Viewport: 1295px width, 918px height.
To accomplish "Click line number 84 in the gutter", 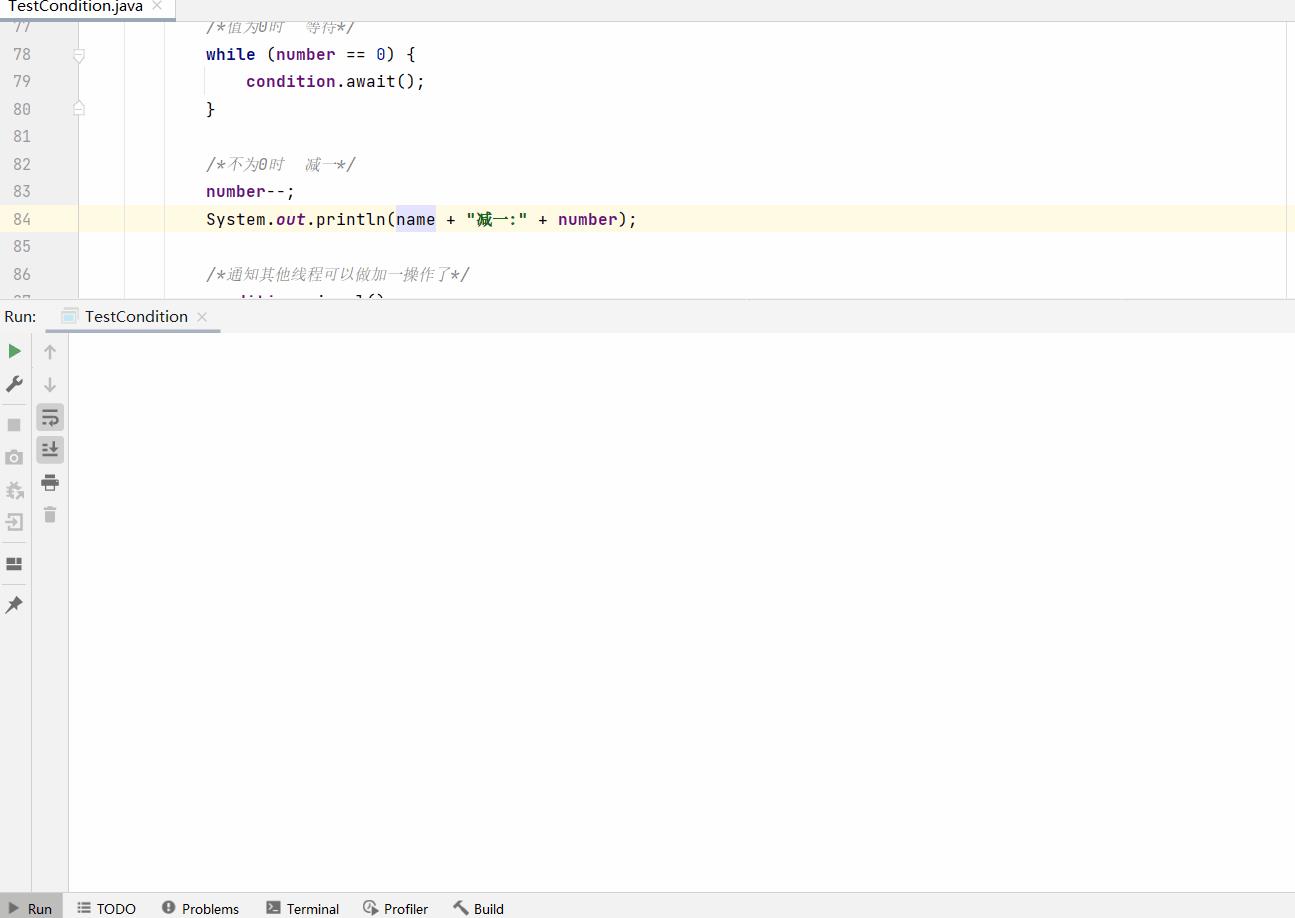I will pyautogui.click(x=22, y=219).
